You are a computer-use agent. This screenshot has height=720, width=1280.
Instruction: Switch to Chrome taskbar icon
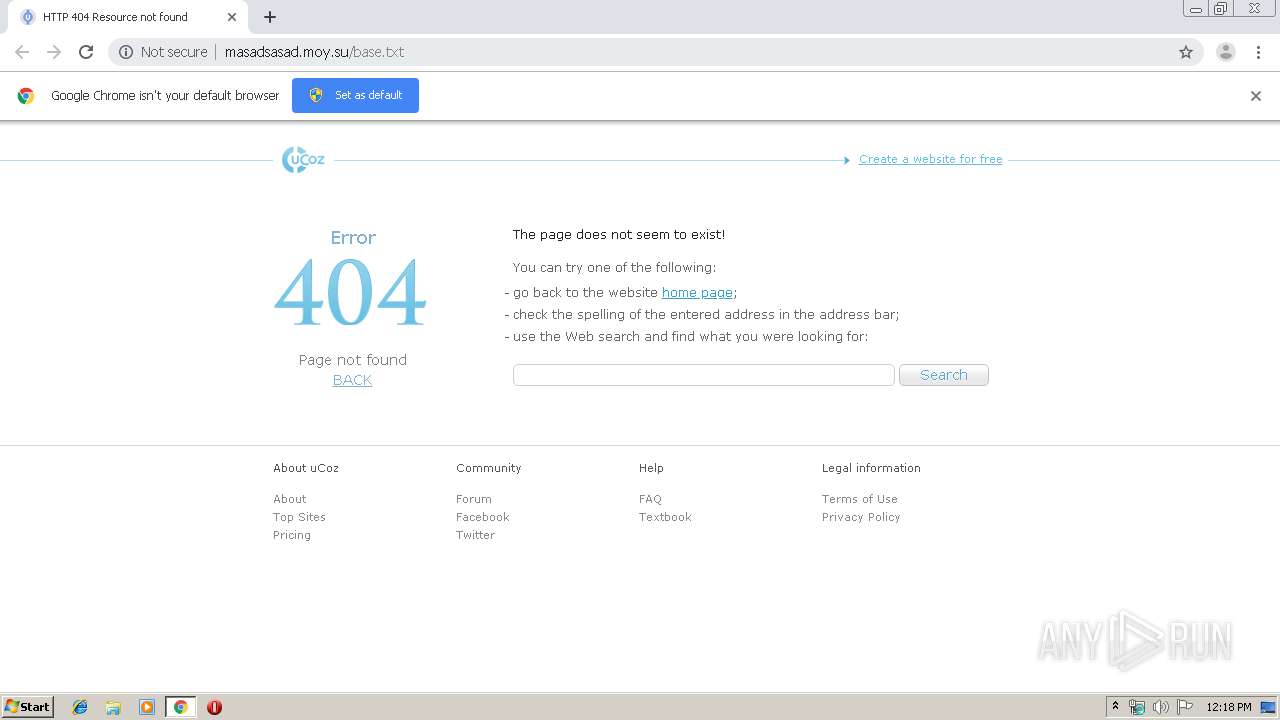point(180,707)
